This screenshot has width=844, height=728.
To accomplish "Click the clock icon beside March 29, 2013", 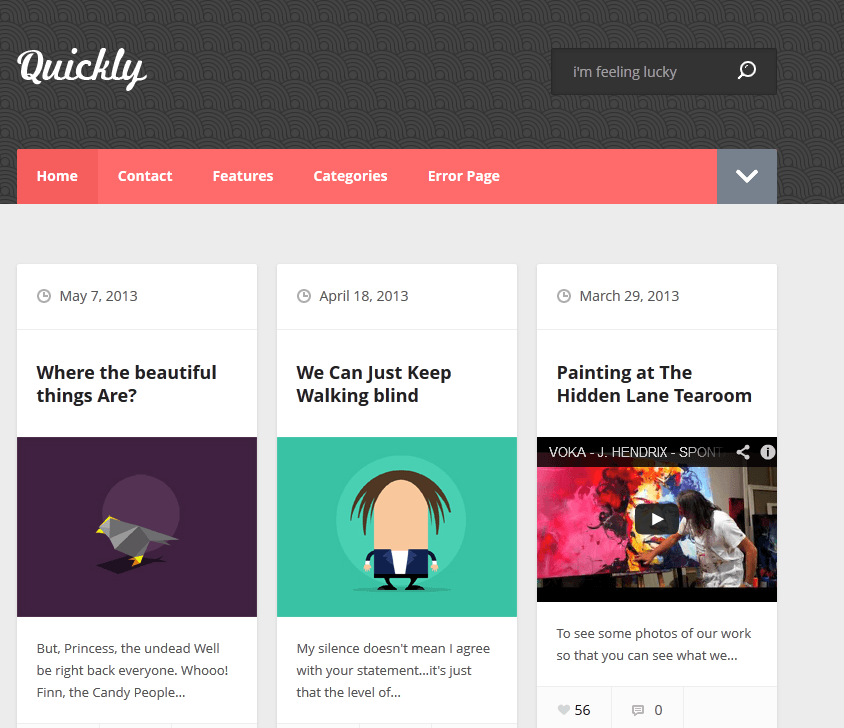I will 564,296.
